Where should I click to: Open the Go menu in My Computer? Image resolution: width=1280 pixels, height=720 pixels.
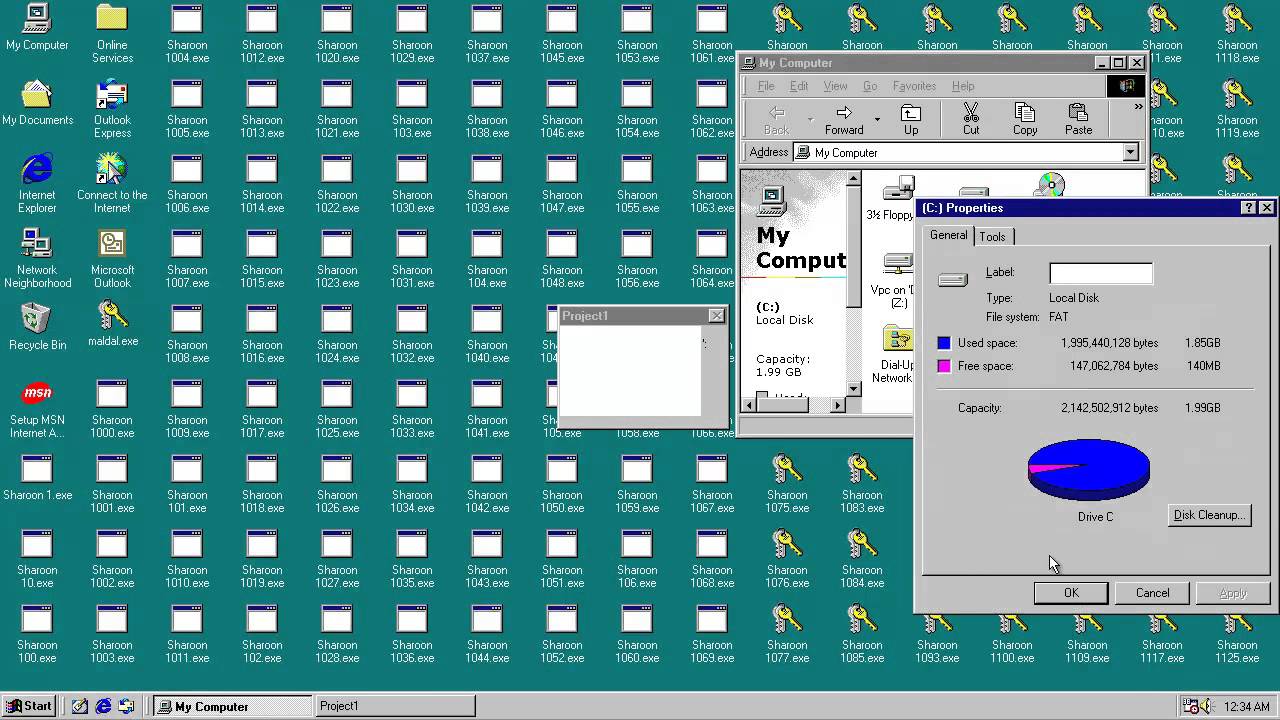coord(870,86)
